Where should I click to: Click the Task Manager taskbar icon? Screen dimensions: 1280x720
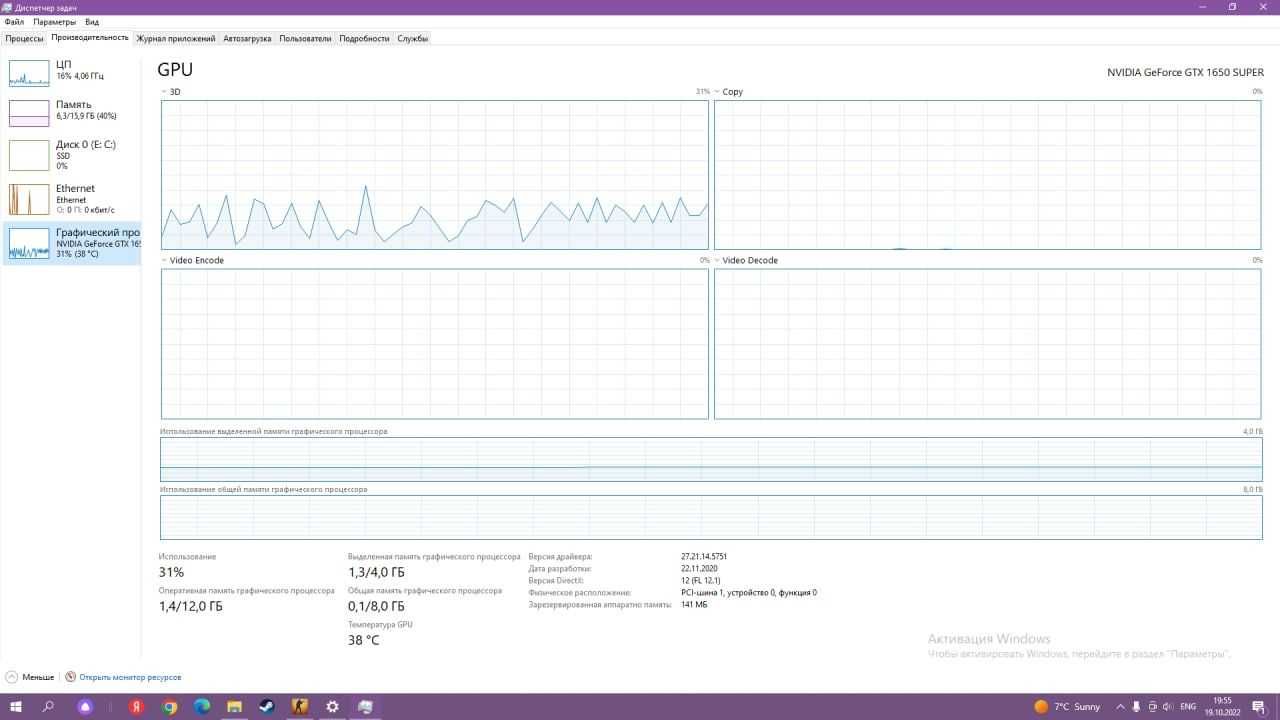tap(365, 706)
